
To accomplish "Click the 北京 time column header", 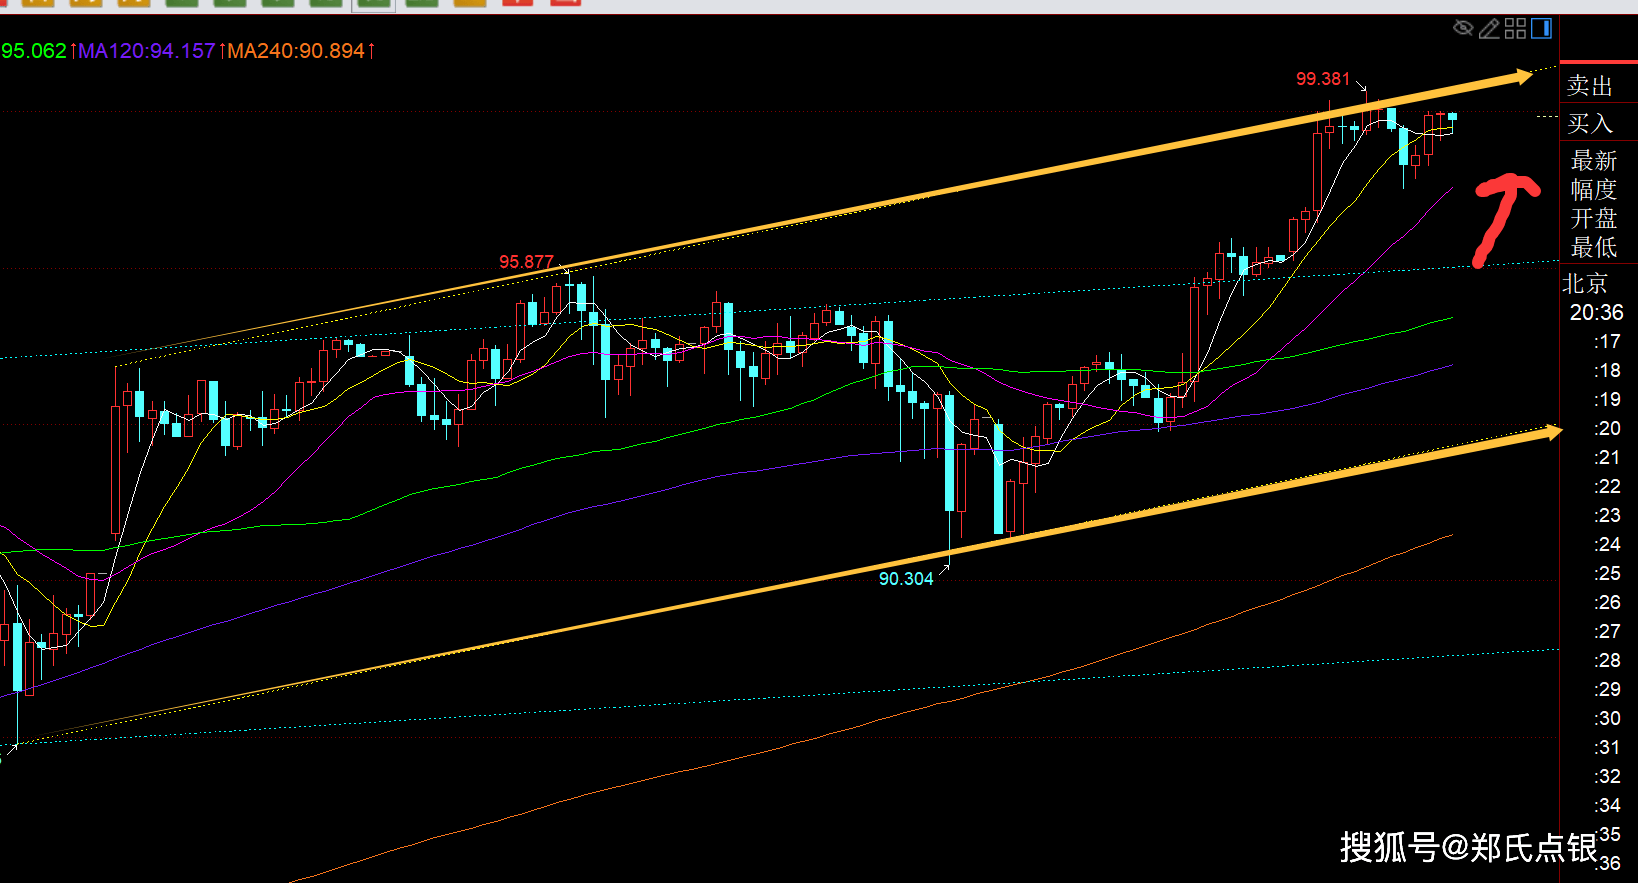I will coord(1585,284).
